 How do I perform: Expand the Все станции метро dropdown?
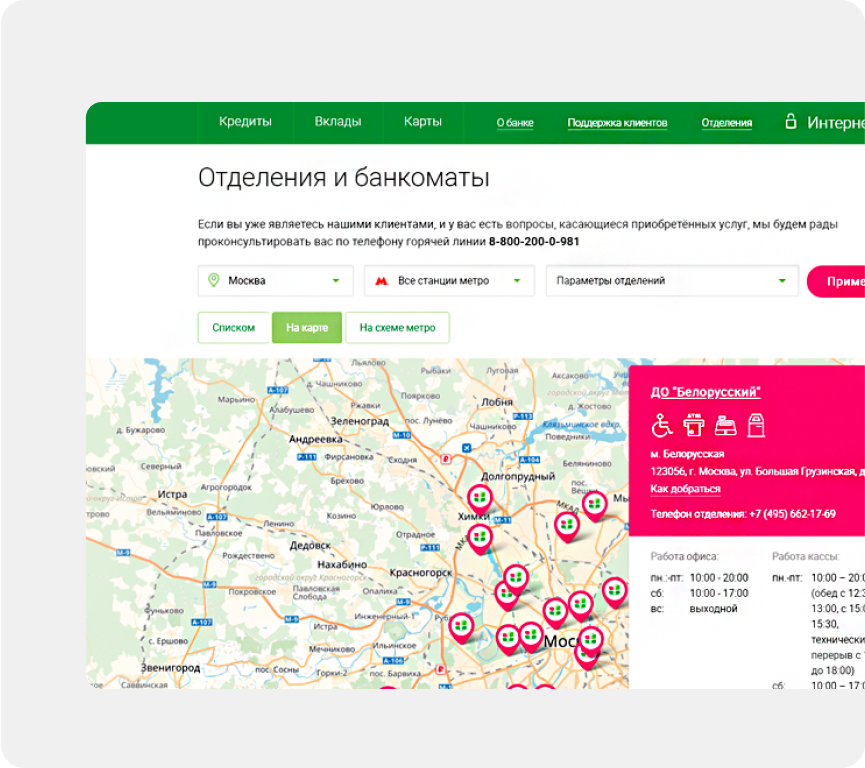449,281
